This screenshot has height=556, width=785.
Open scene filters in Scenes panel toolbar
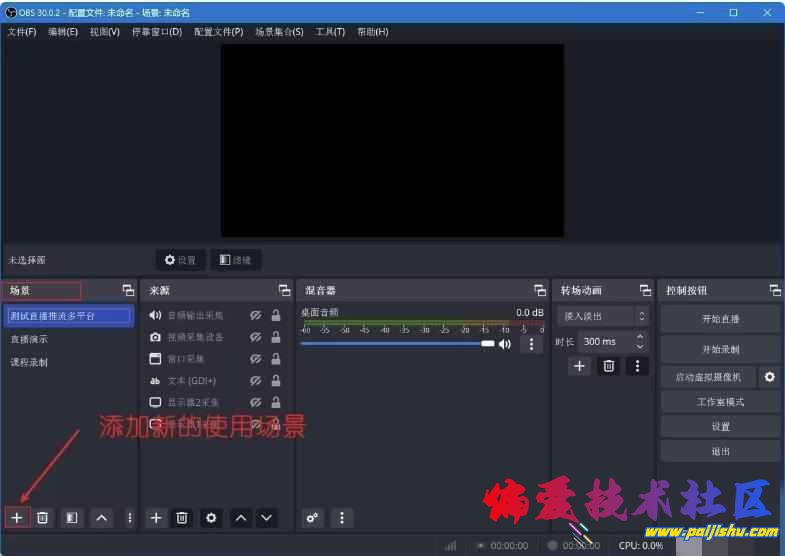point(71,517)
